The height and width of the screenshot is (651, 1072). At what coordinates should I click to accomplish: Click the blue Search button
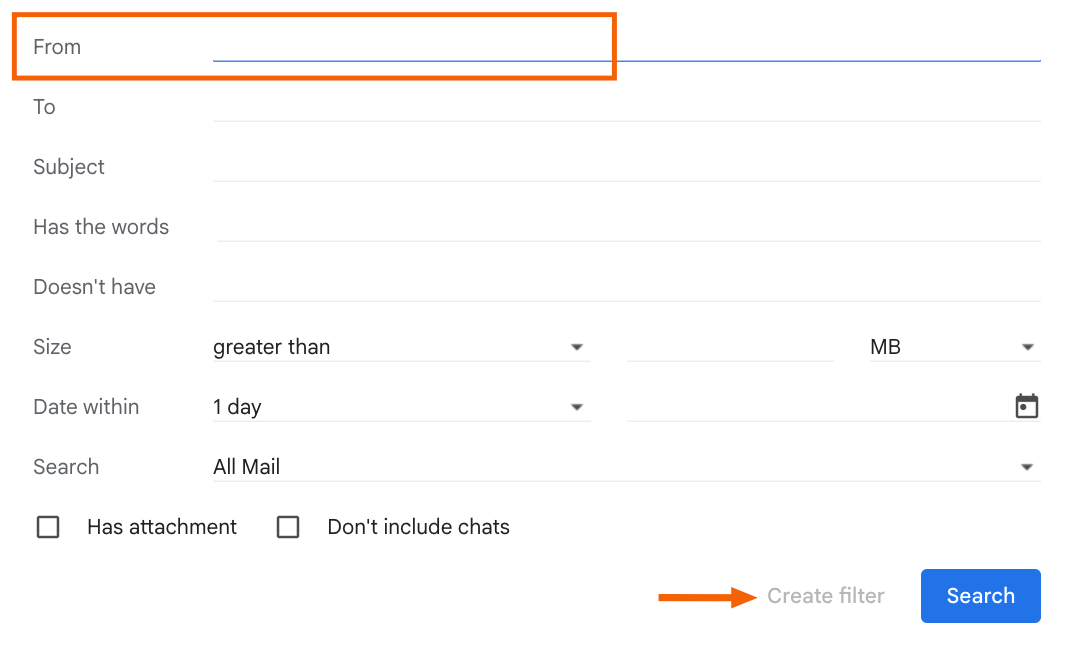pos(980,596)
